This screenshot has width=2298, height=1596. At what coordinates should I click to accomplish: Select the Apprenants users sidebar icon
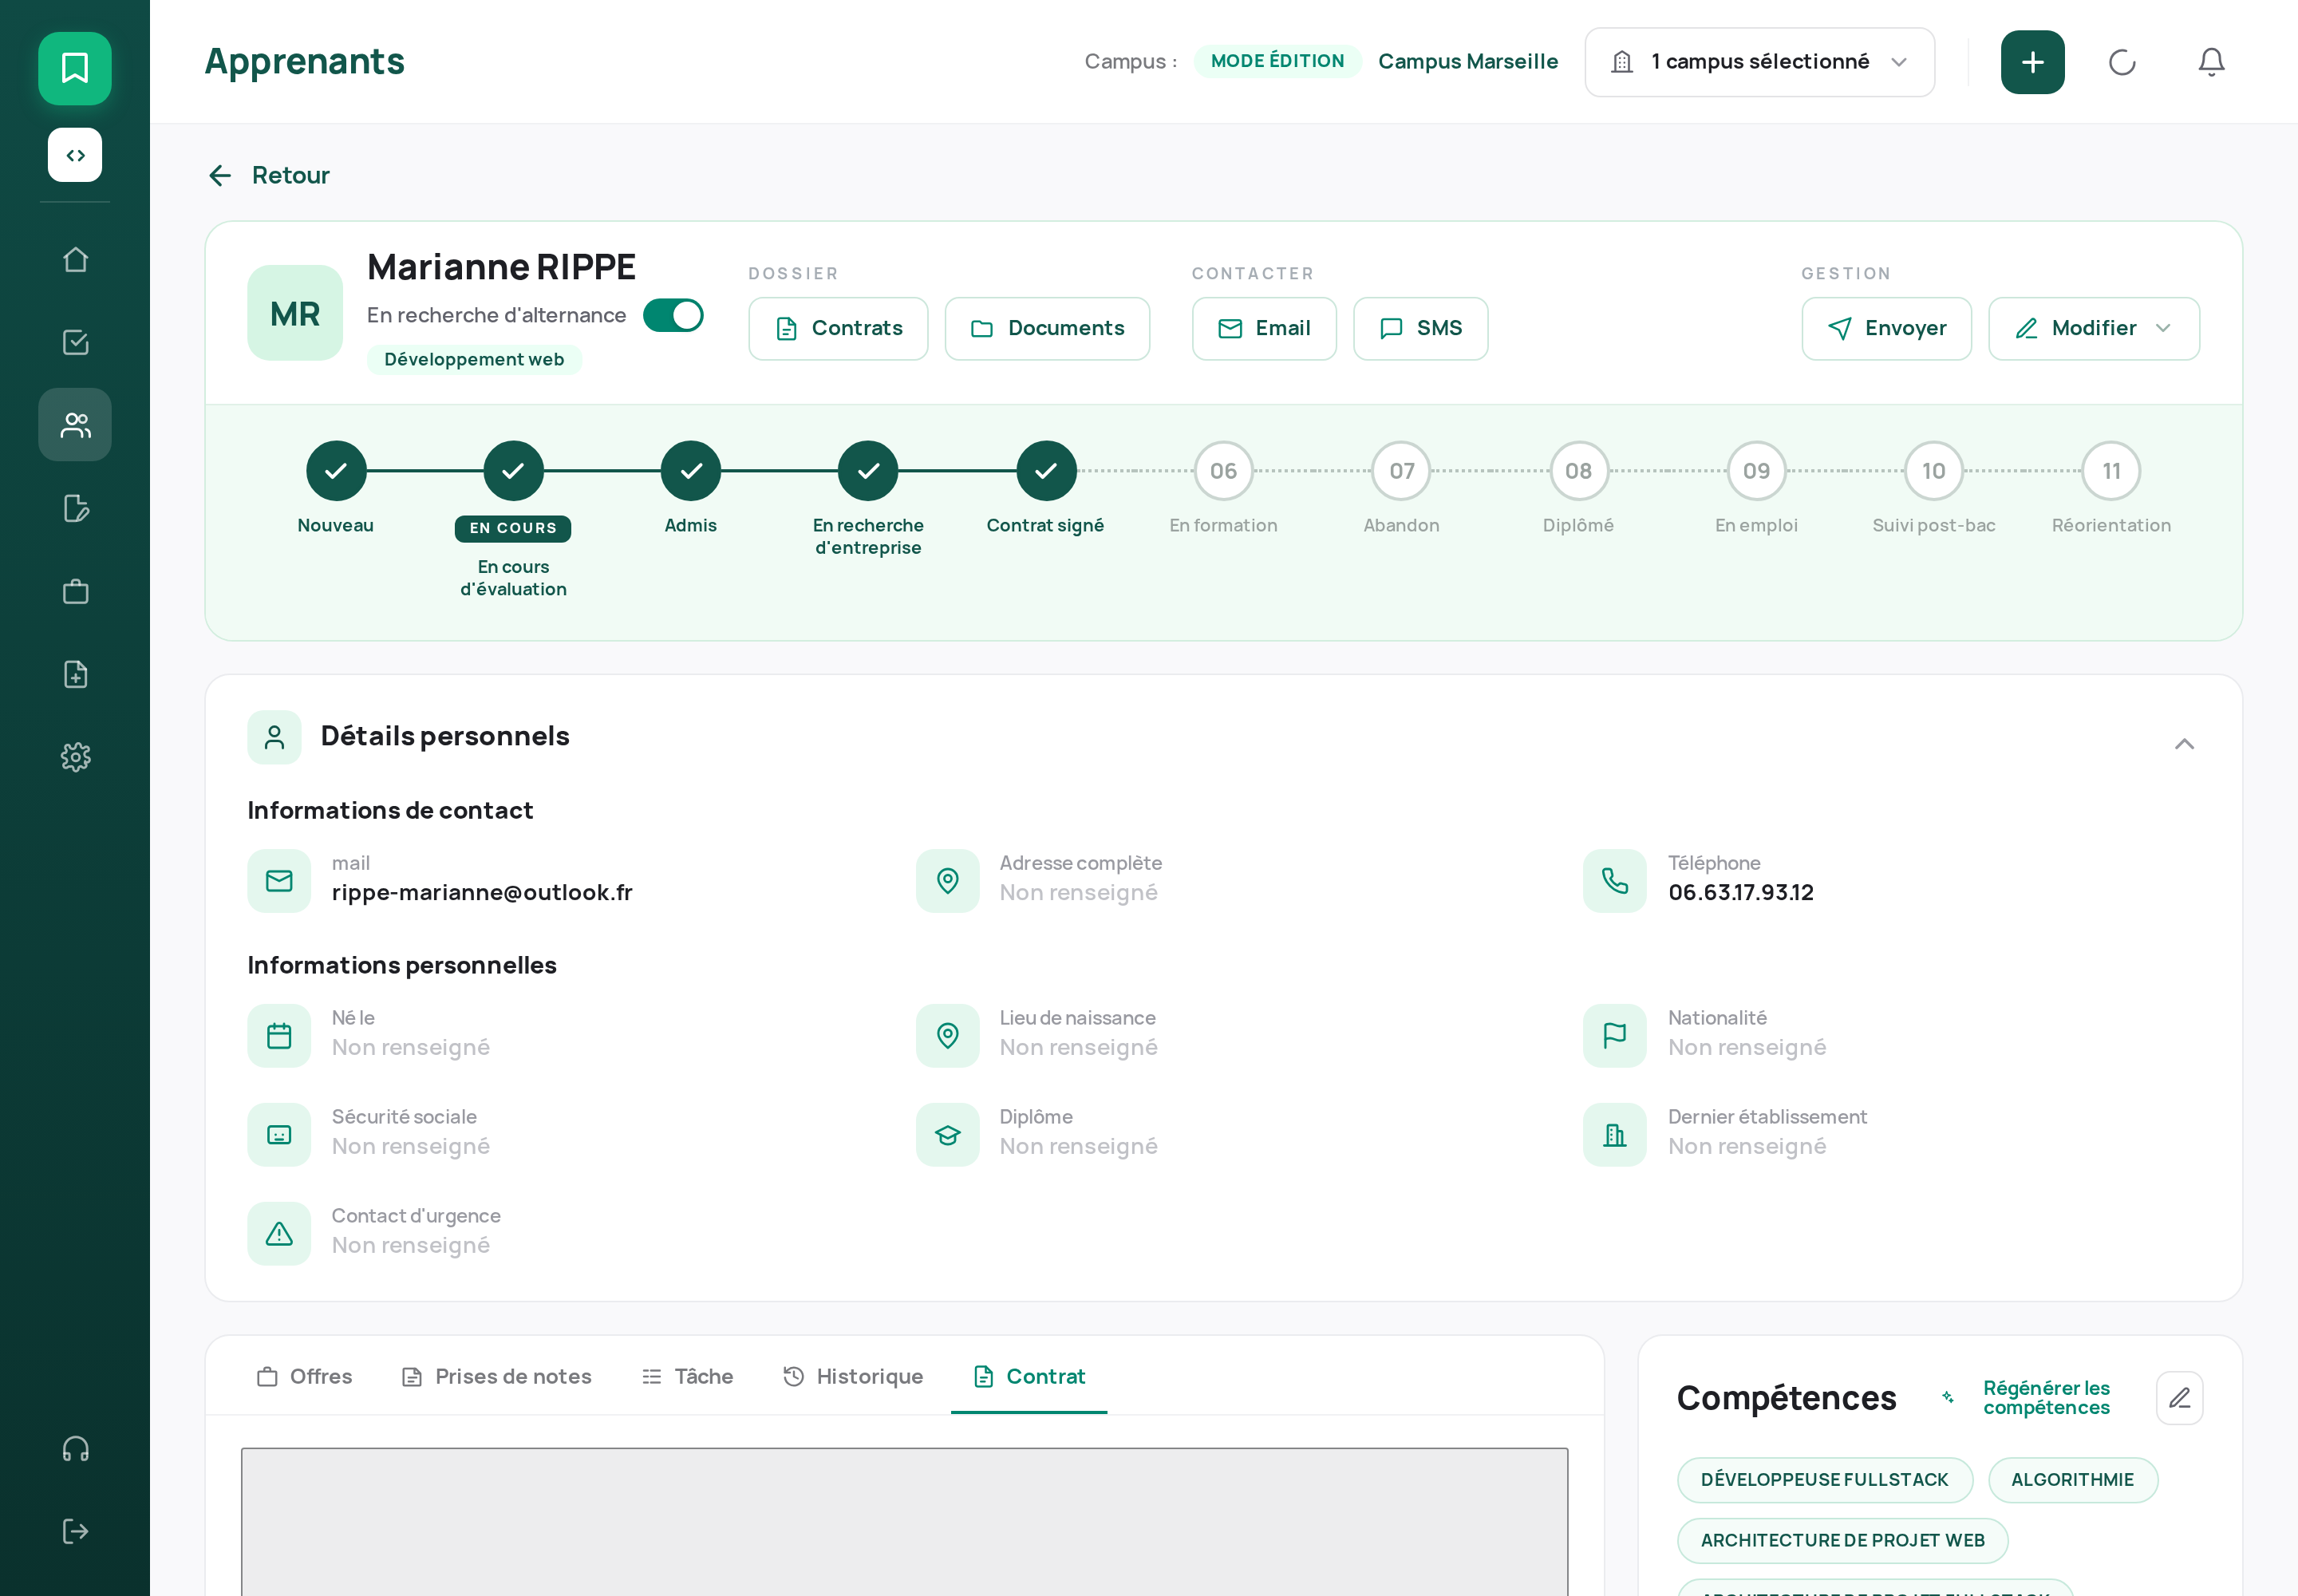(75, 425)
